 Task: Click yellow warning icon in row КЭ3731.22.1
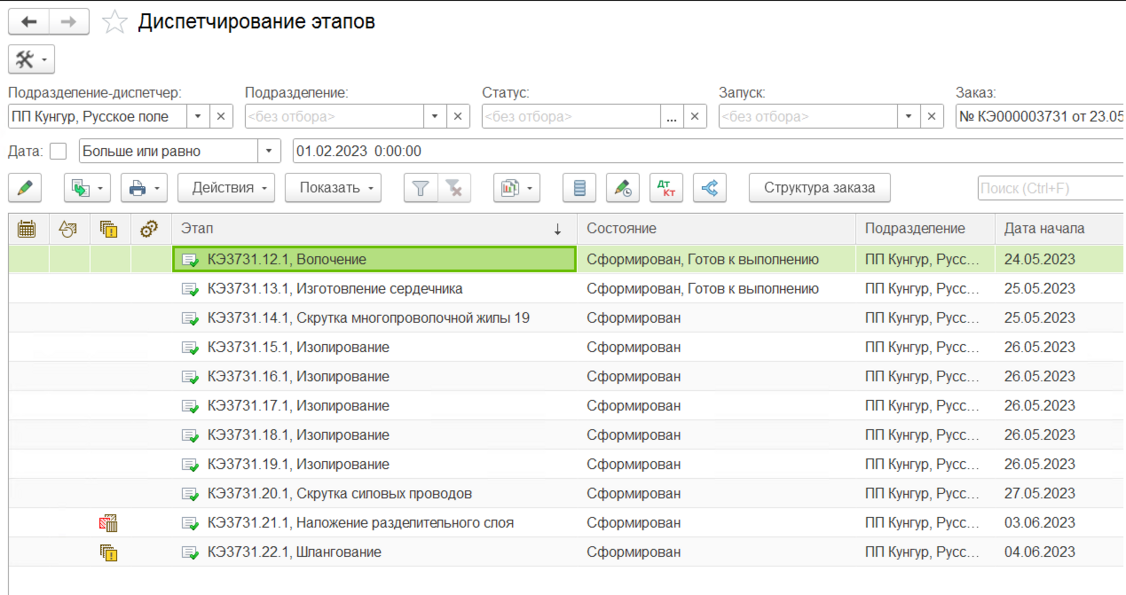[x=108, y=553]
